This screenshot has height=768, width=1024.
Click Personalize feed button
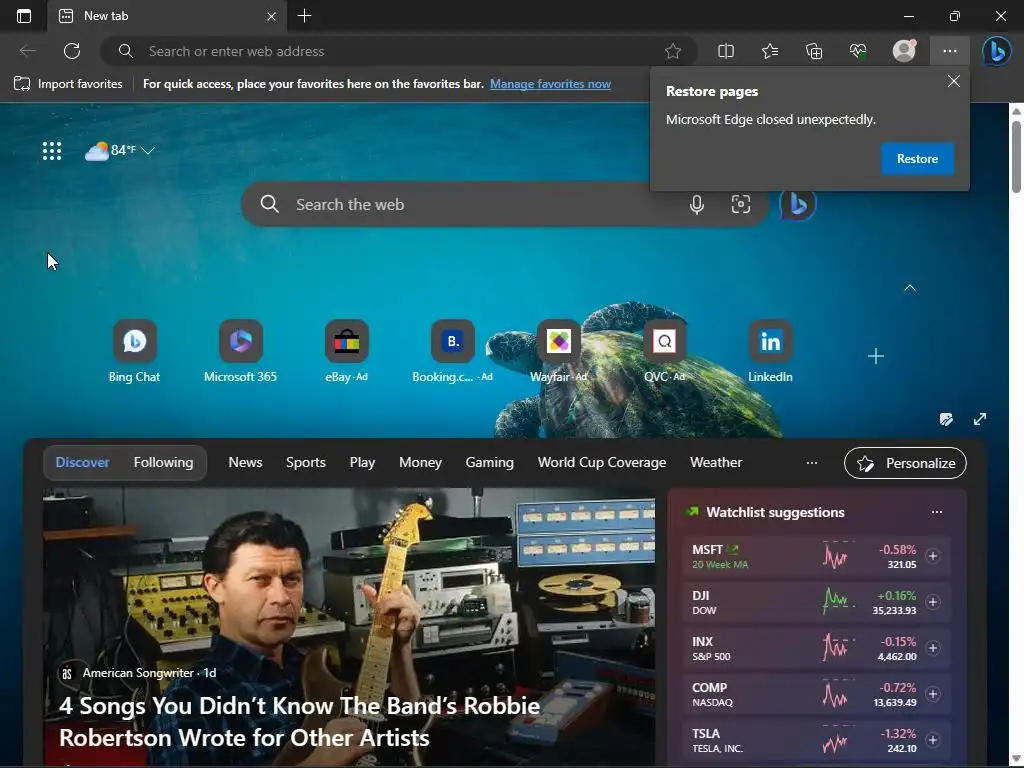(905, 463)
